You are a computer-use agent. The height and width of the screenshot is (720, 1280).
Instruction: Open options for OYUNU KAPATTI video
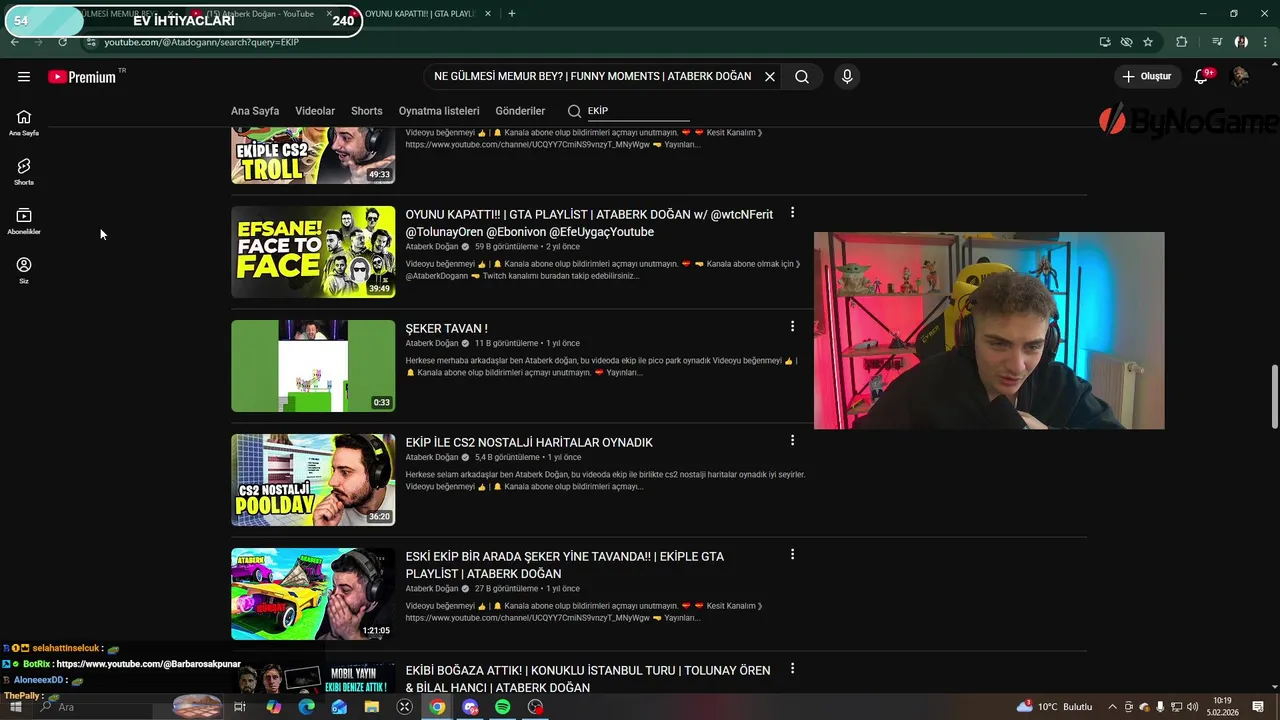tap(792, 212)
